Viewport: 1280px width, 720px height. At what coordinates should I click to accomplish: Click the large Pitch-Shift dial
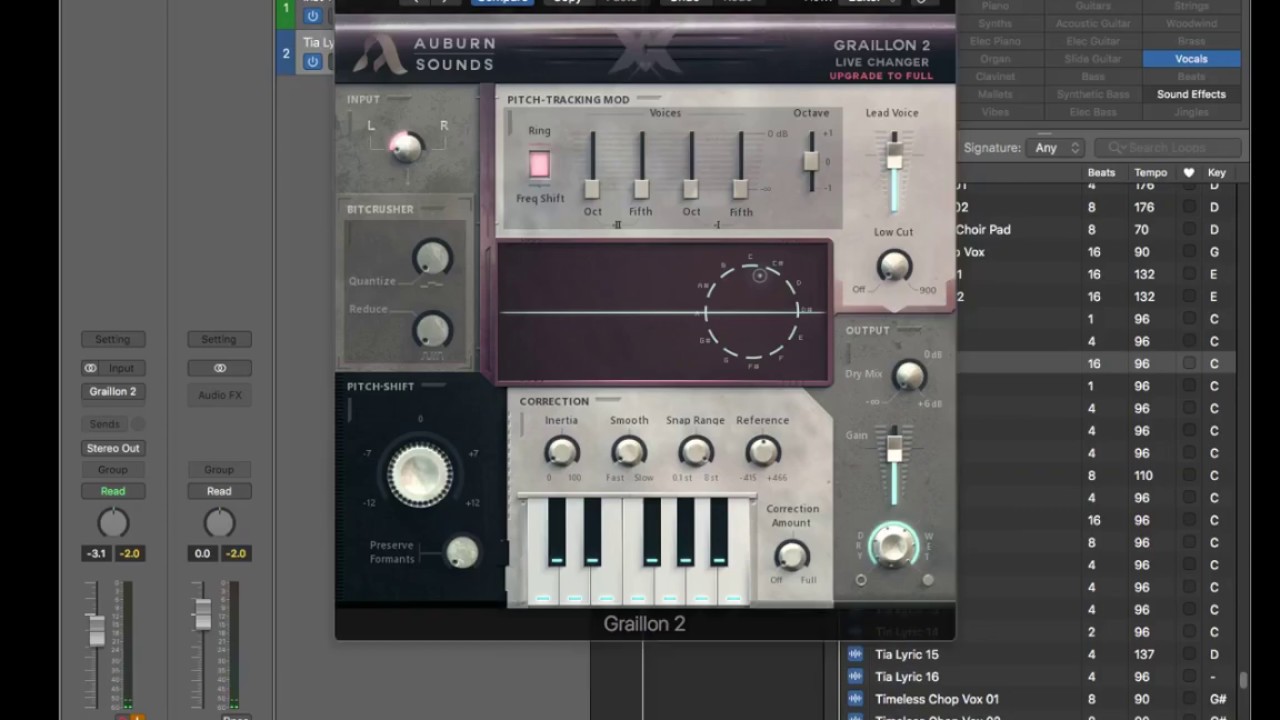point(420,473)
